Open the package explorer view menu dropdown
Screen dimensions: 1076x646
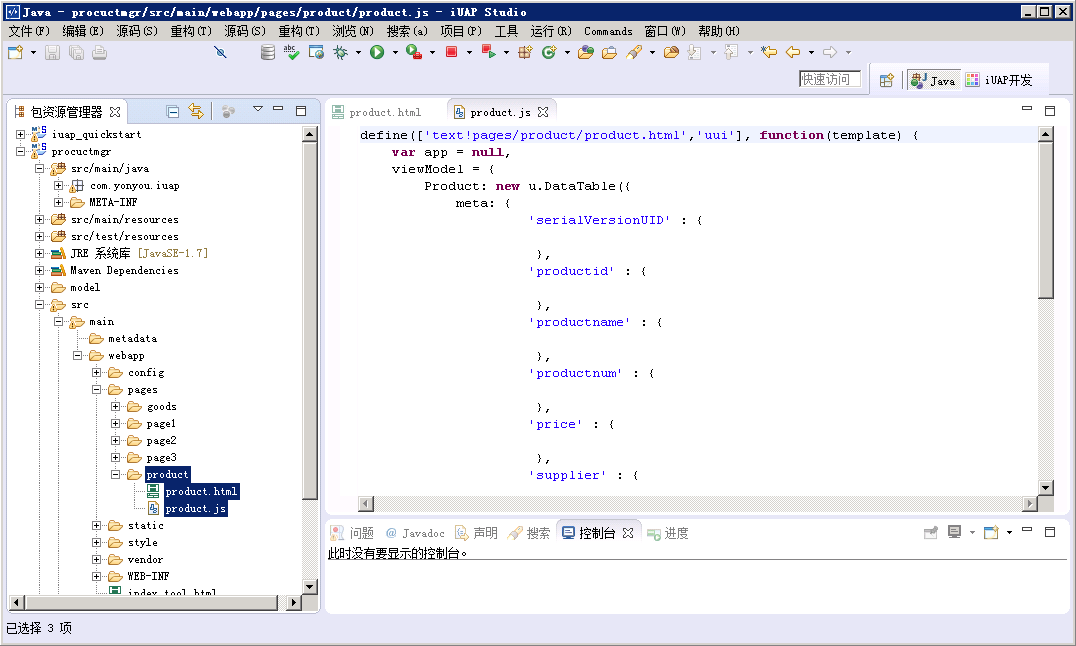coord(257,110)
